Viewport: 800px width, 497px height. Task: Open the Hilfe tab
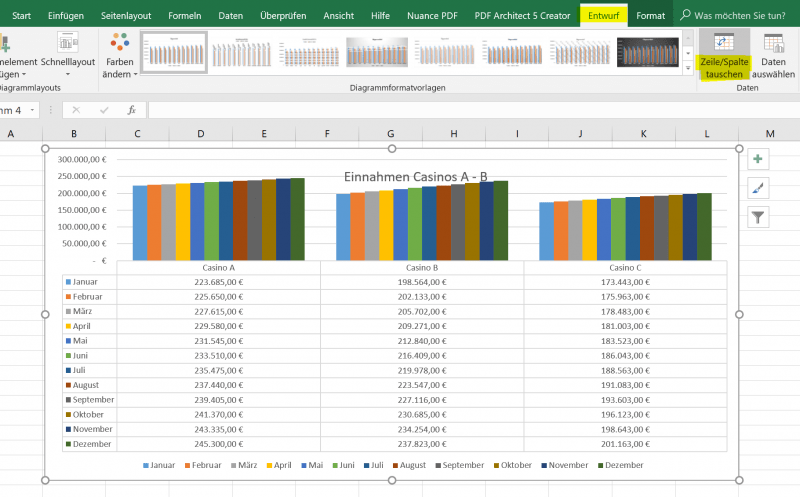pyautogui.click(x=380, y=15)
